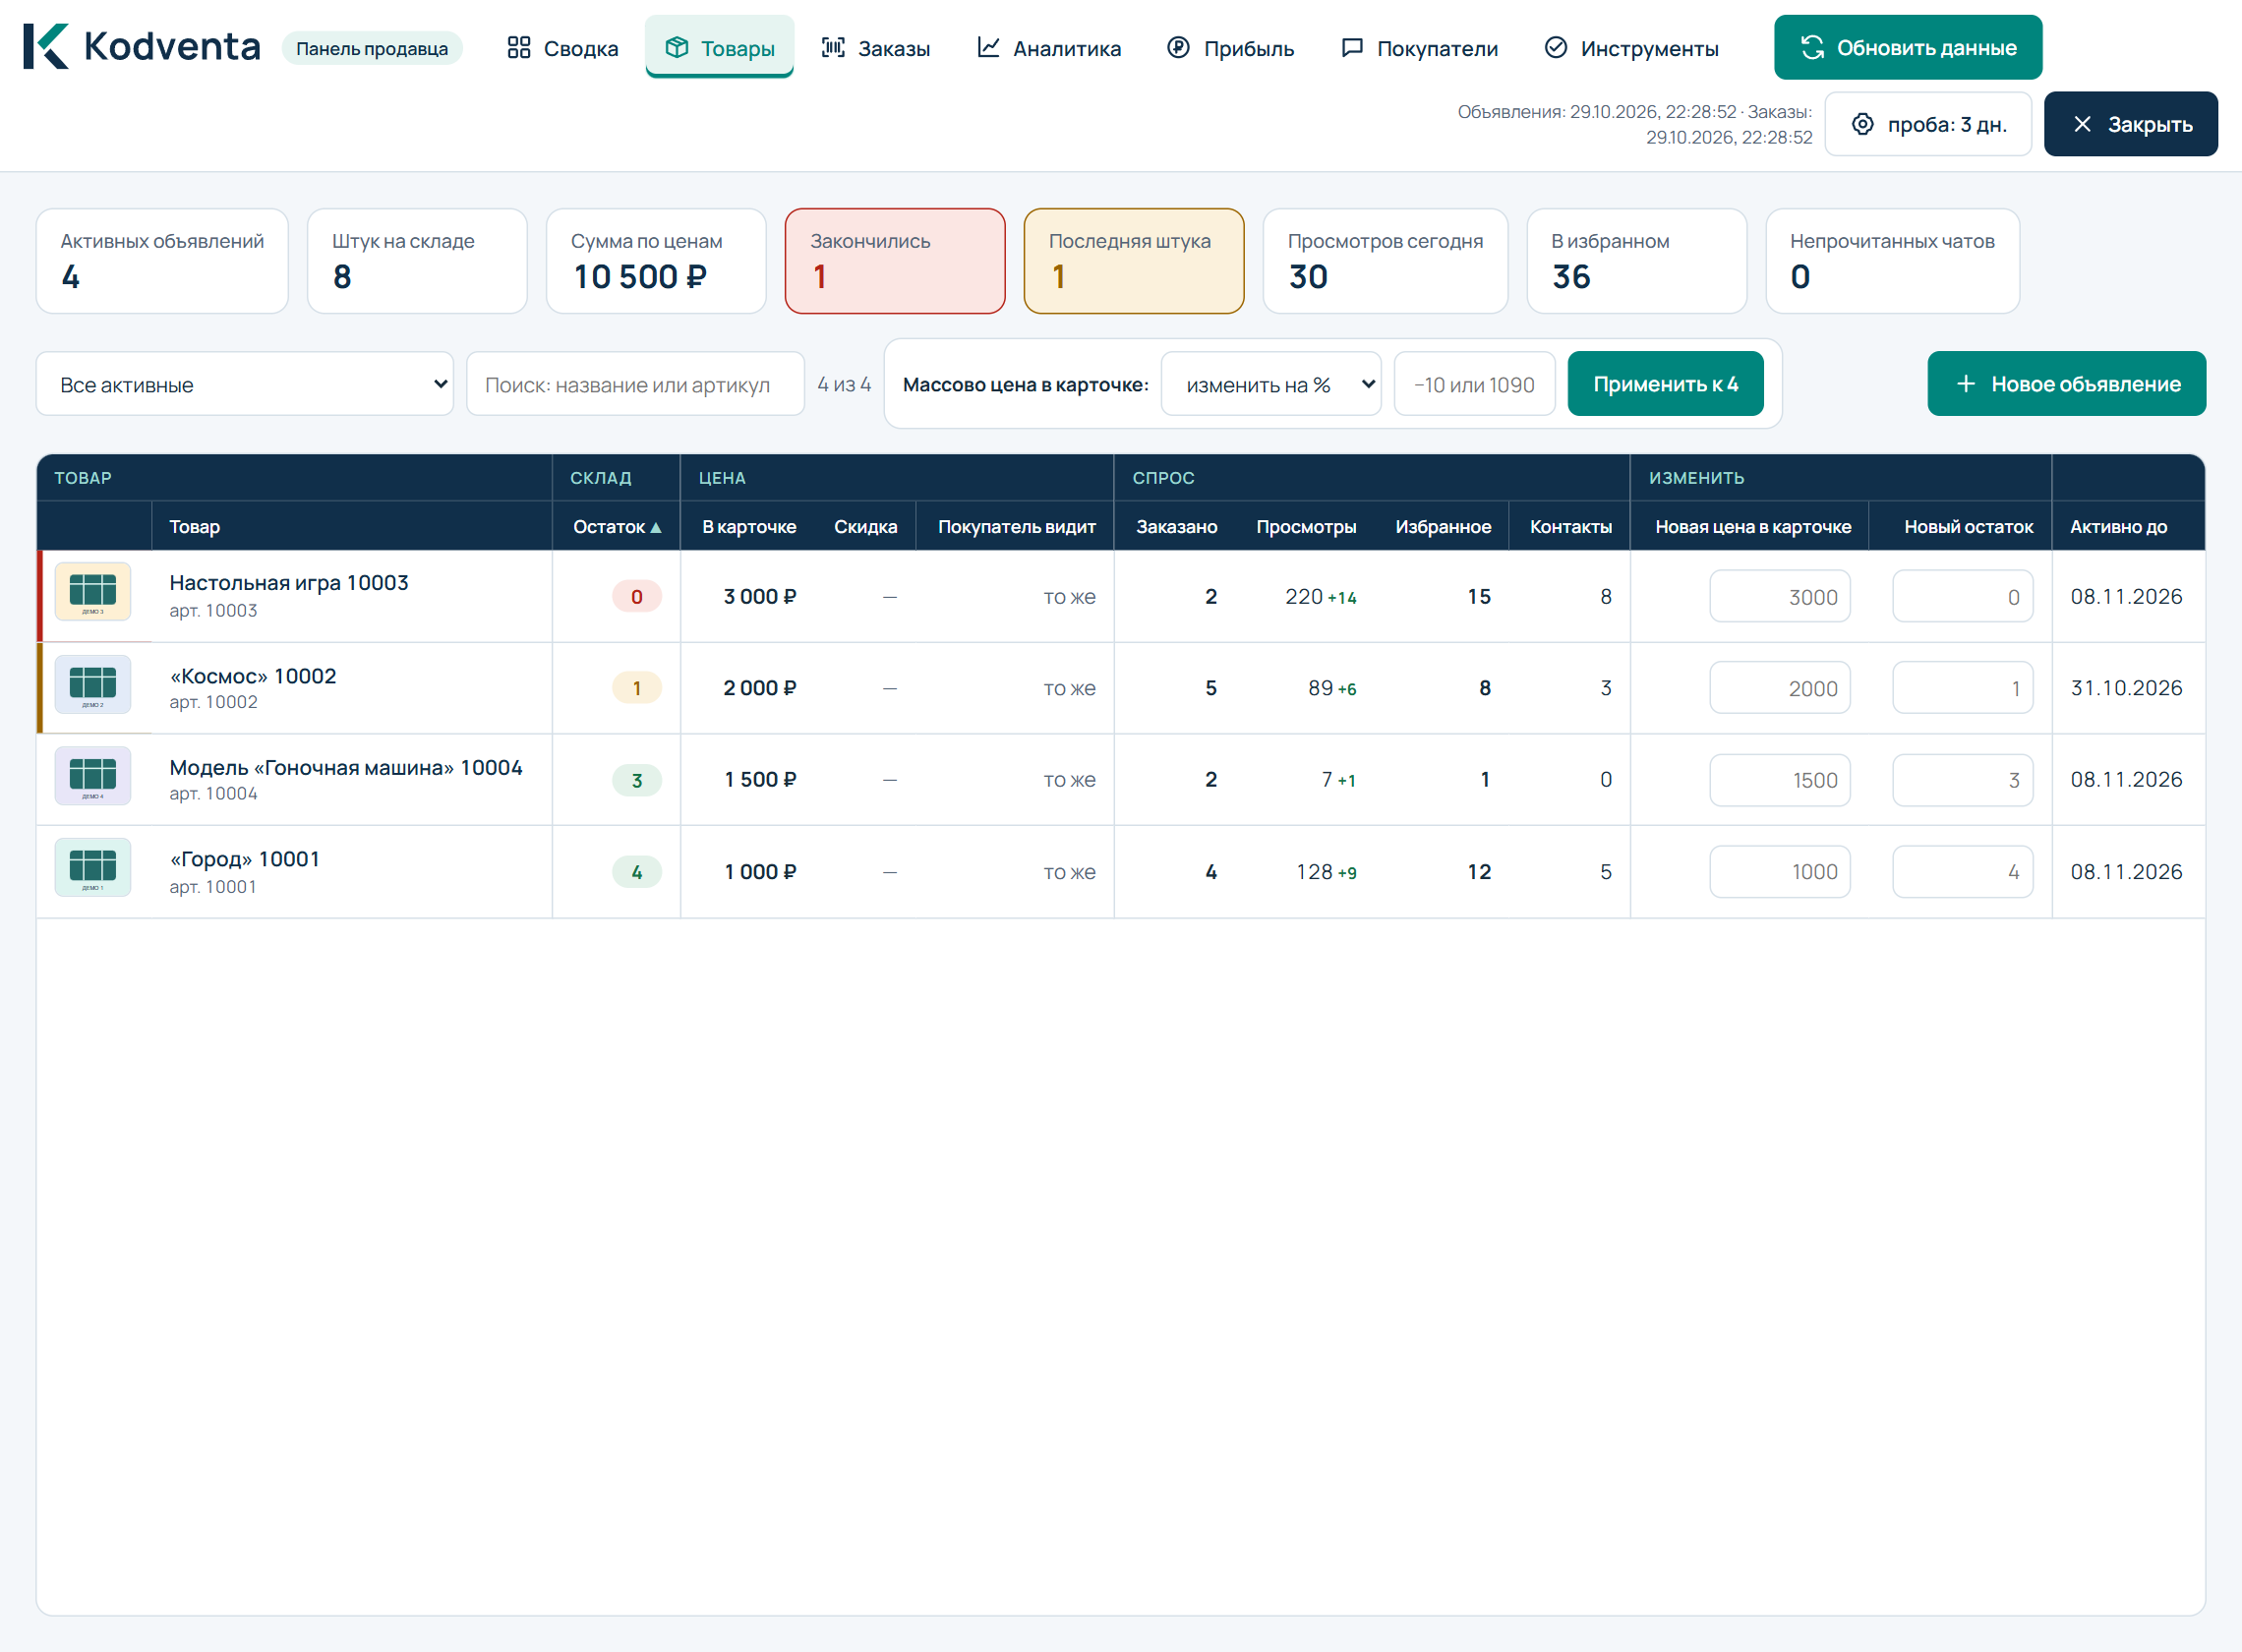The image size is (2242, 1652).
Task: Apply mass price with Применить к 4
Action: click(1665, 384)
